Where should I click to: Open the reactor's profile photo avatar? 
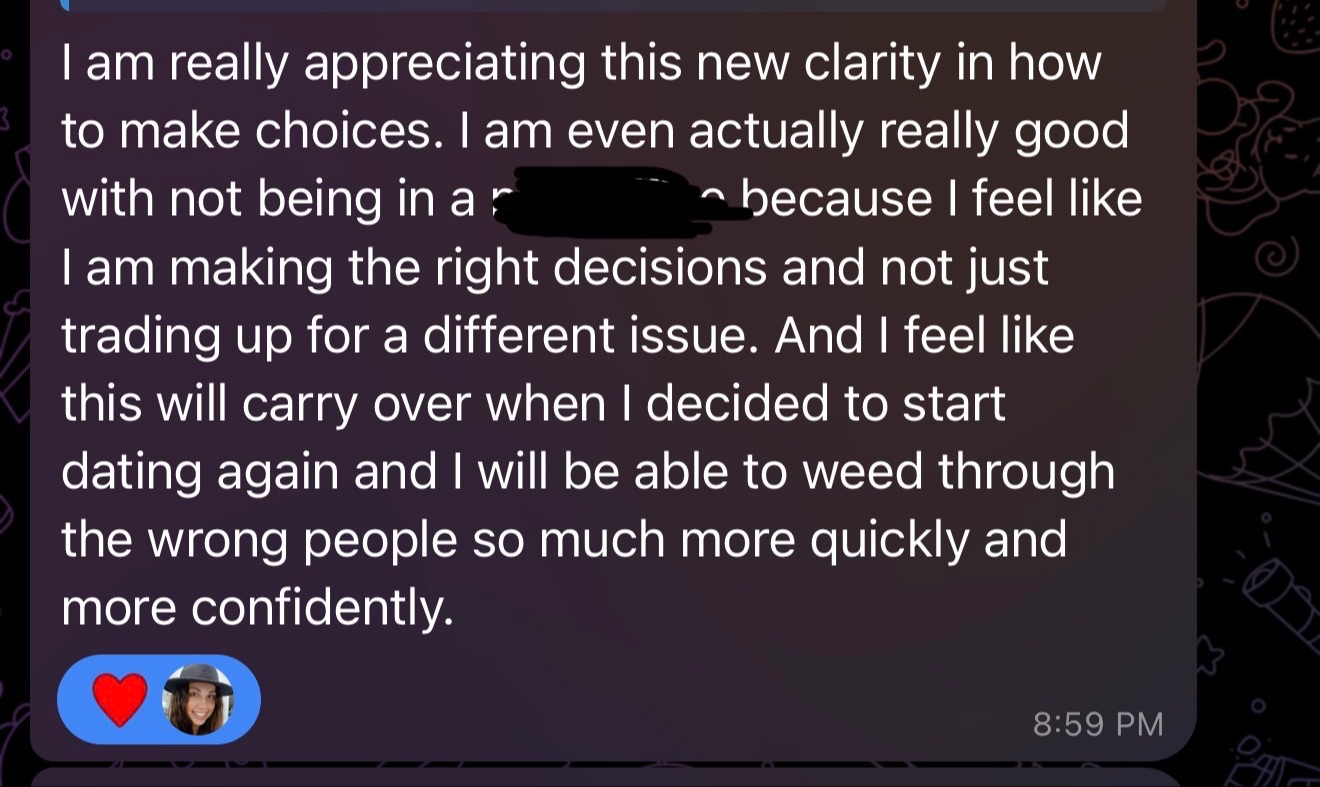point(198,700)
